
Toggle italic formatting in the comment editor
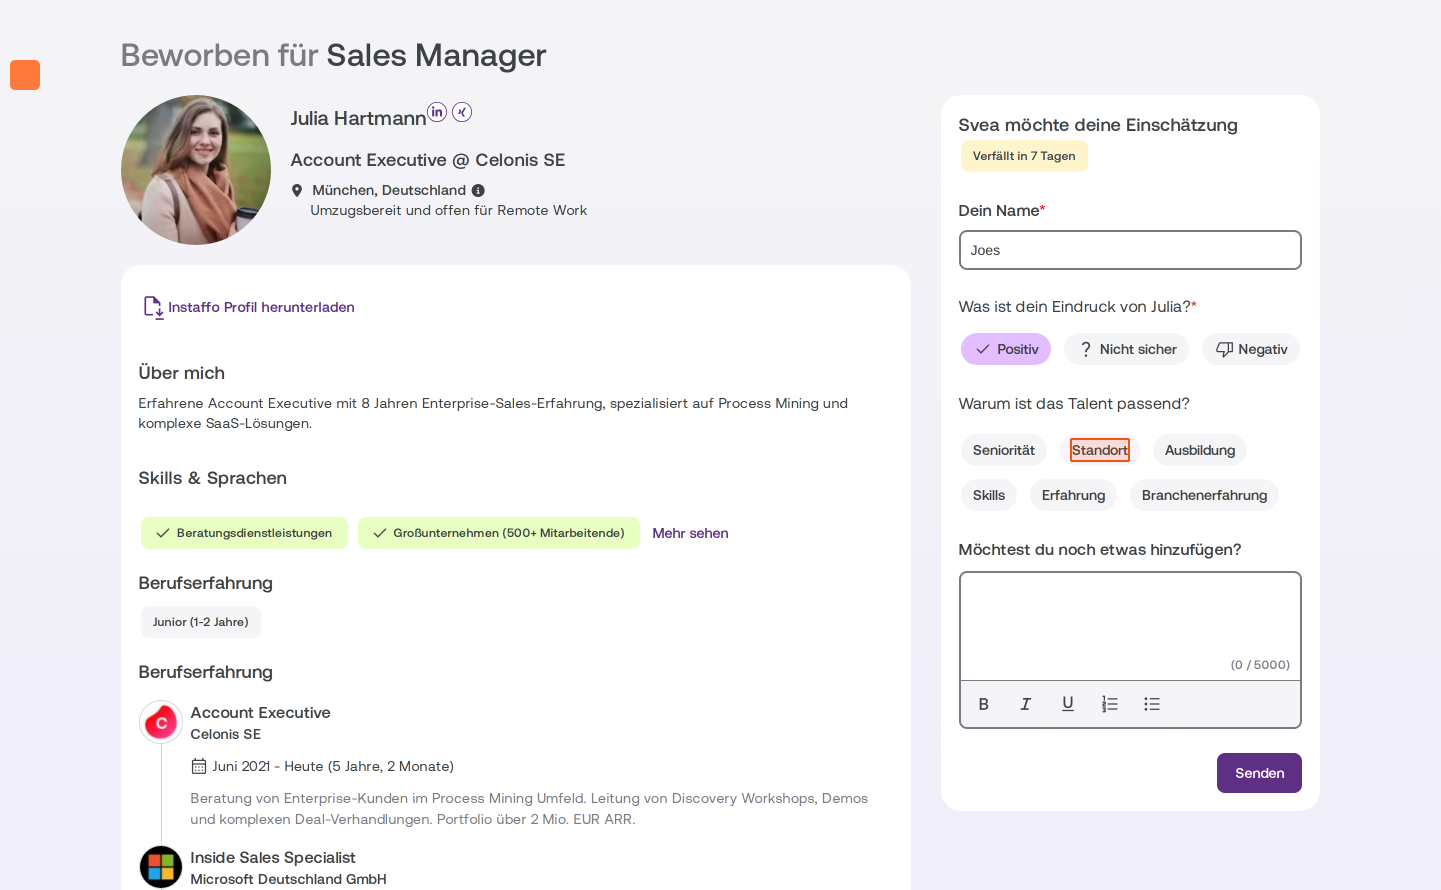click(x=1026, y=704)
